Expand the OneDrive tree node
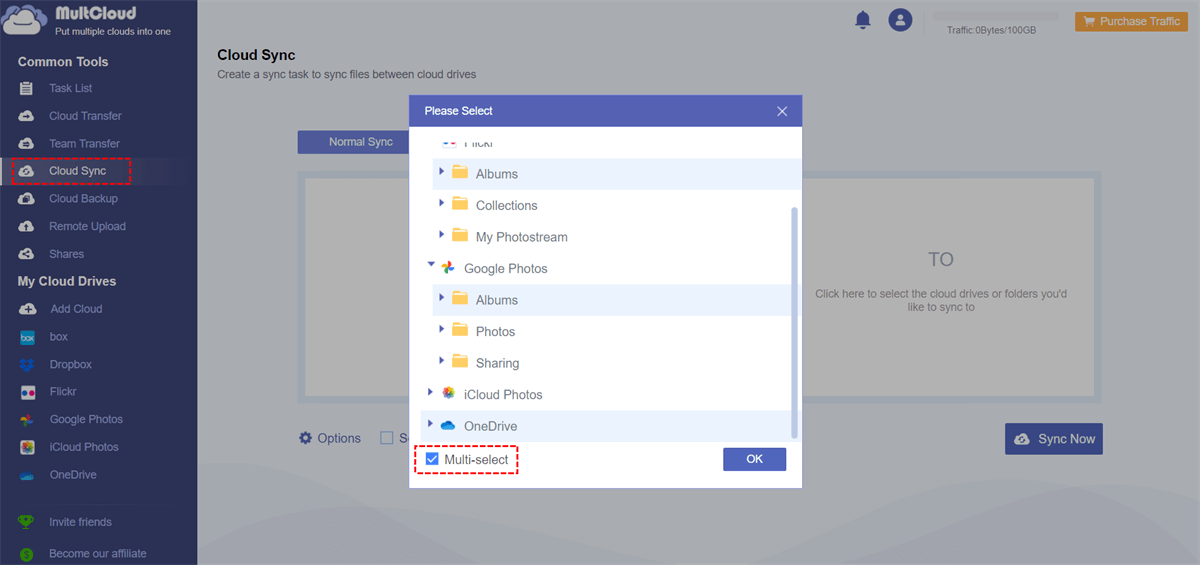The height and width of the screenshot is (565, 1200). coord(431,425)
